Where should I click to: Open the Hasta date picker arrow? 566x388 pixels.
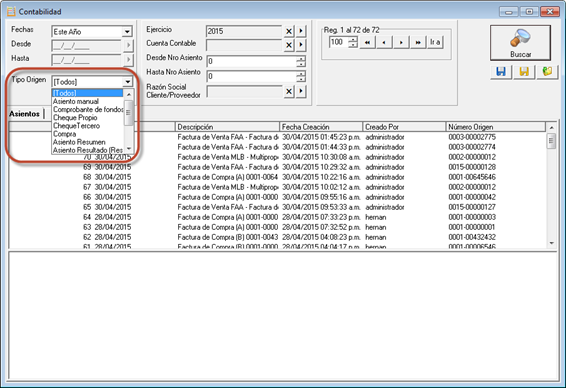click(x=128, y=60)
